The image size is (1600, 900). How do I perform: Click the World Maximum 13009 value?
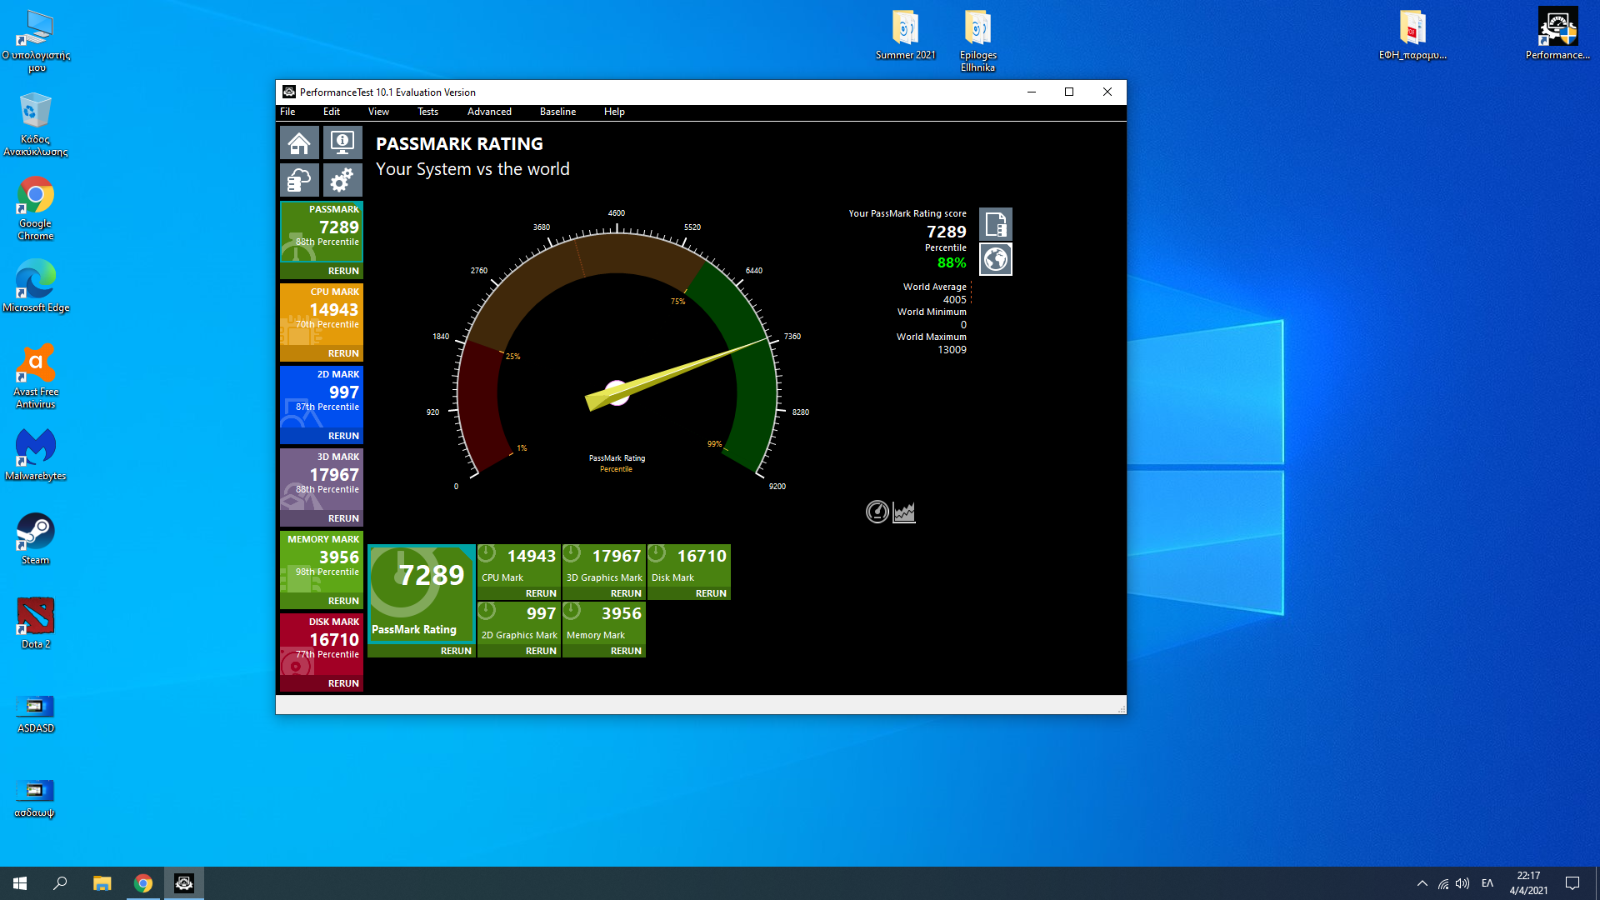(952, 350)
